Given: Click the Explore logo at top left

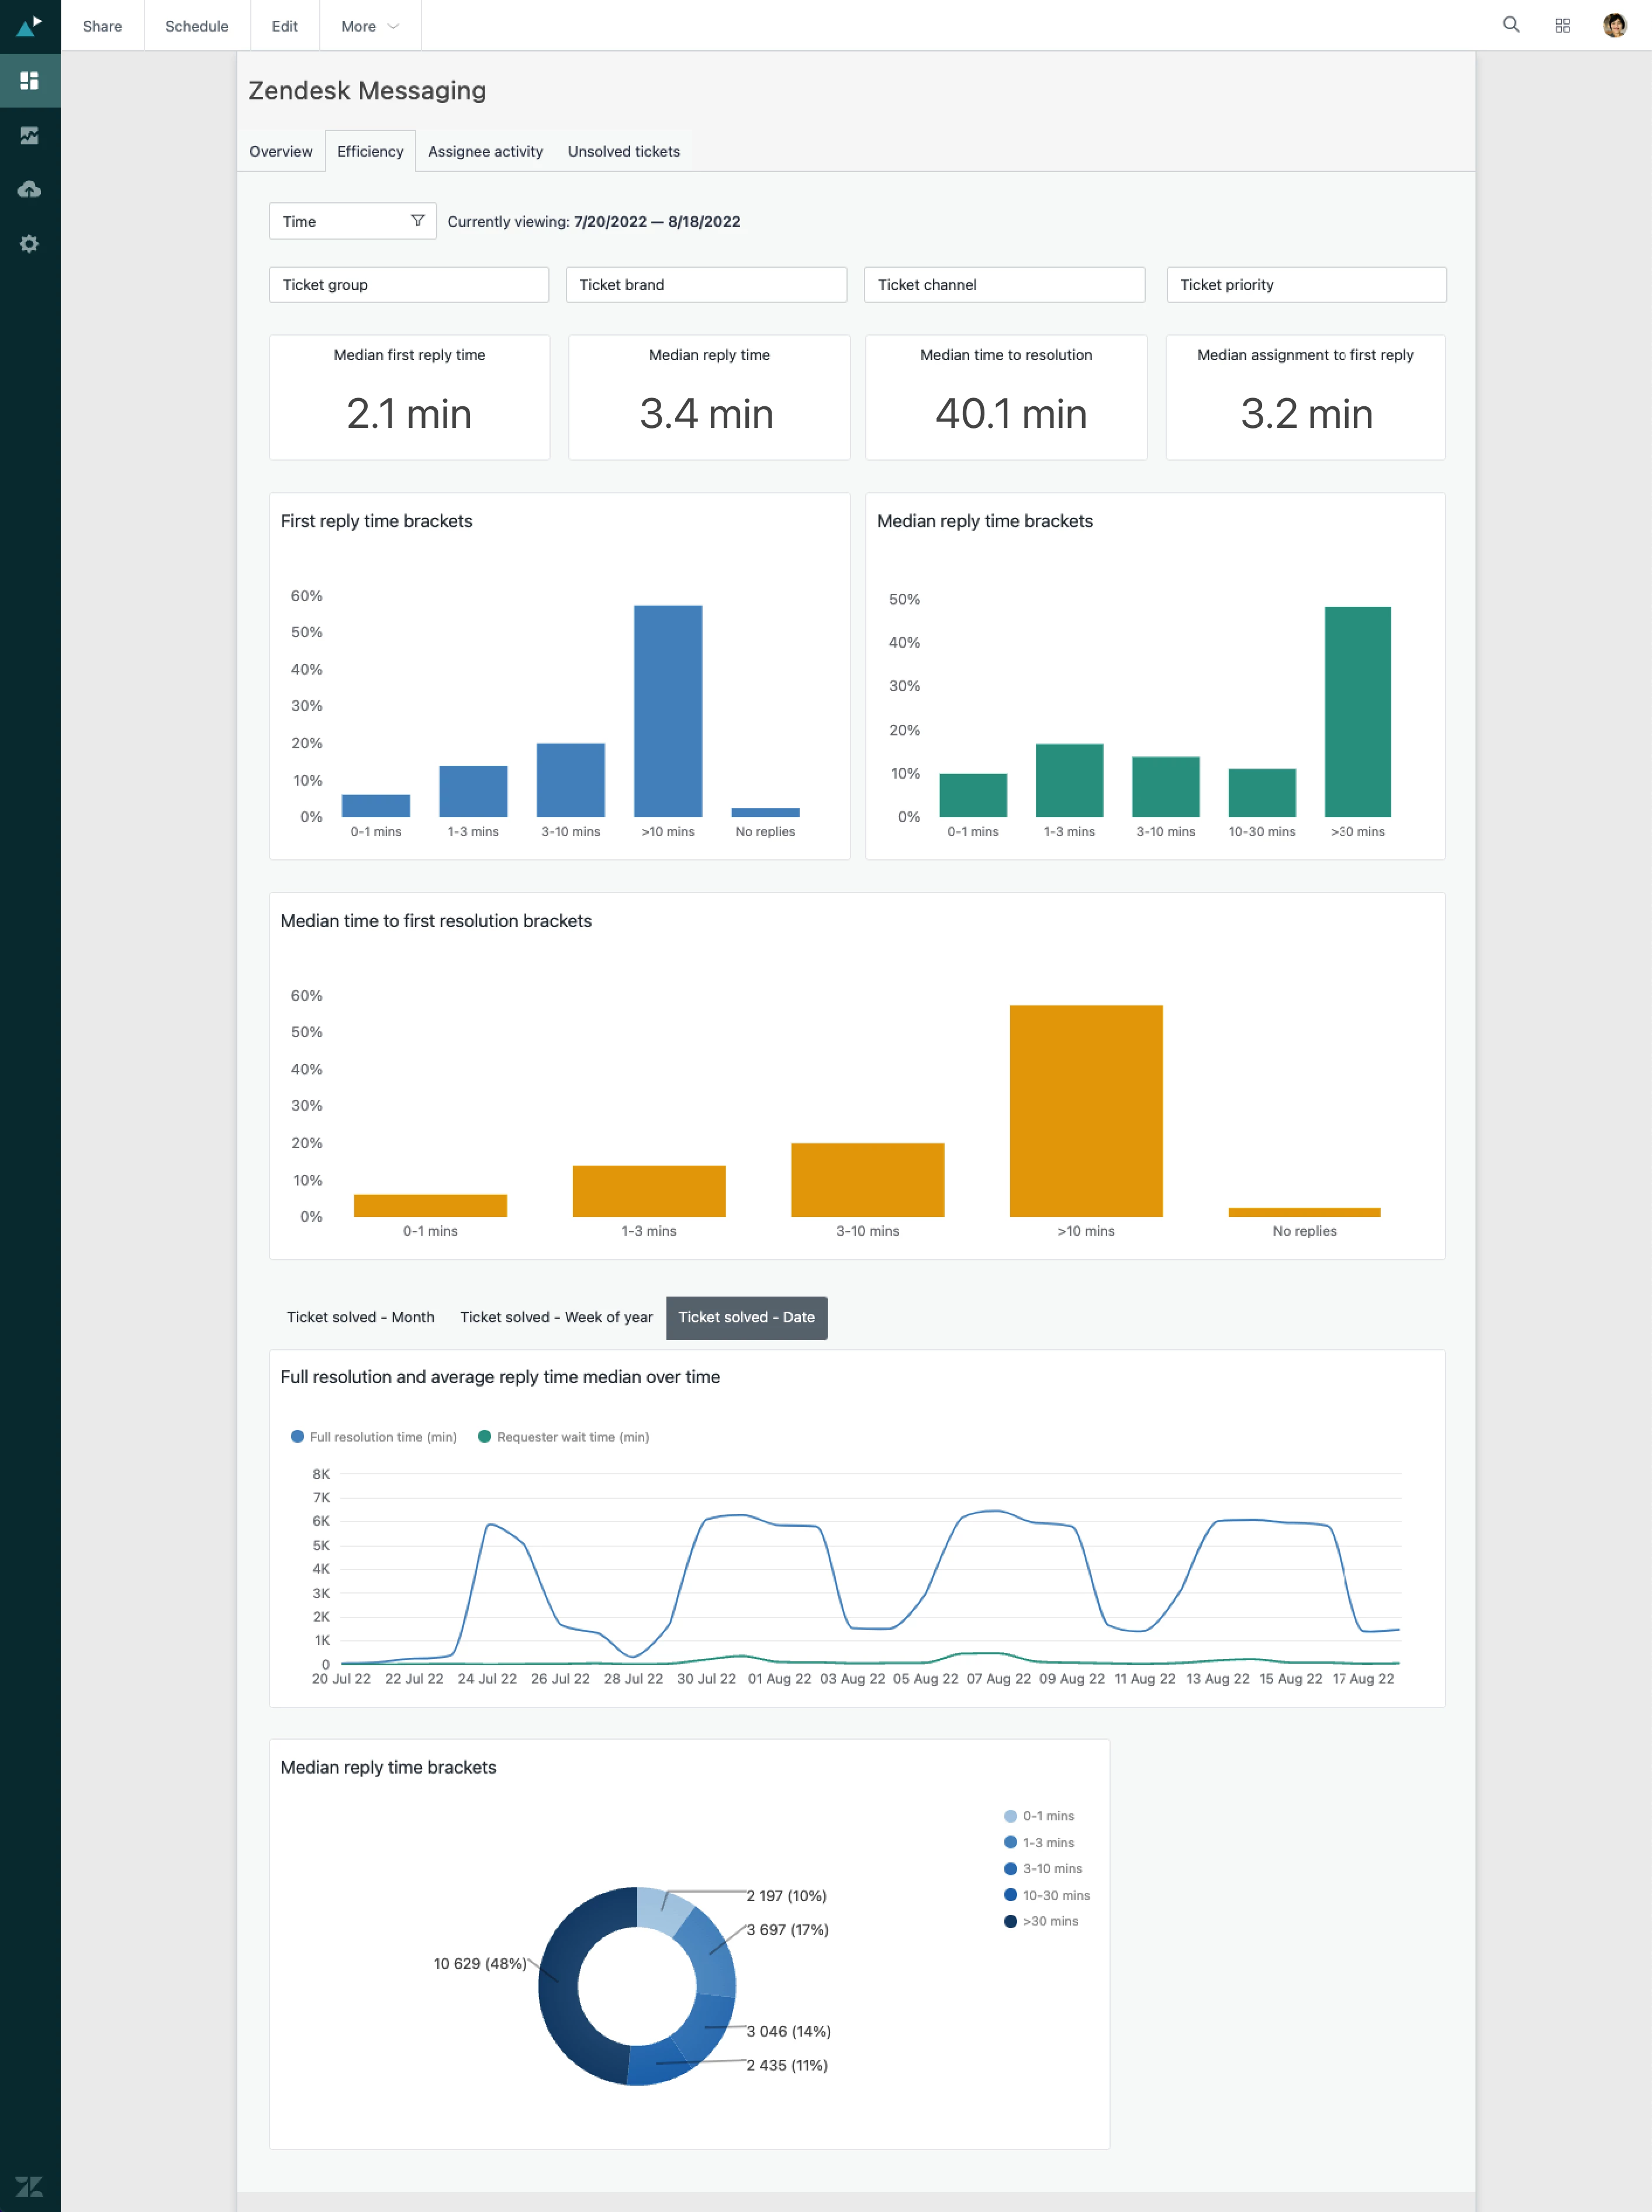Looking at the screenshot, I should (29, 25).
